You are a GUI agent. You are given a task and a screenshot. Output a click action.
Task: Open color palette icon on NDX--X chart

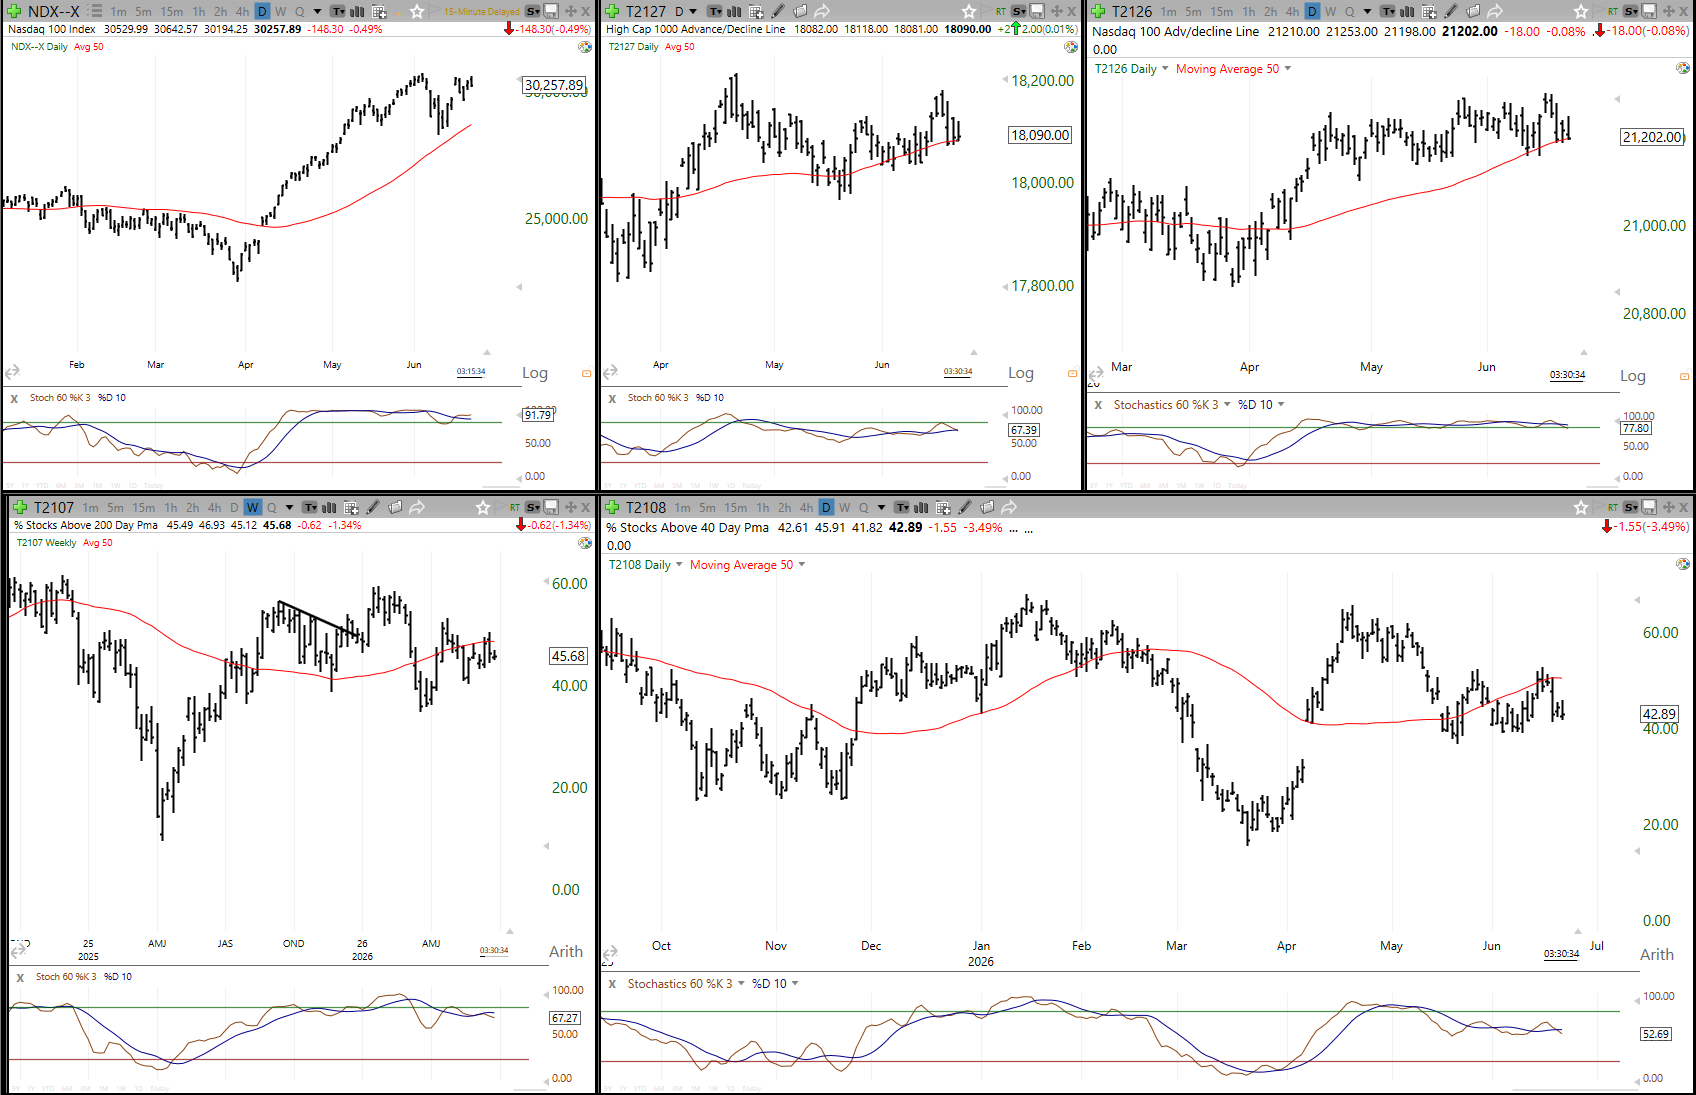(585, 47)
